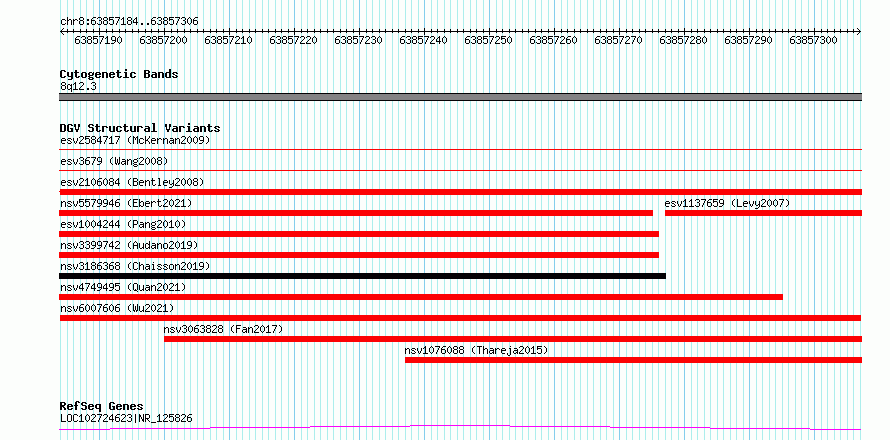This screenshot has height=440, width=890.
Task: Click the 63857290 ruler coordinate
Action: [749, 40]
